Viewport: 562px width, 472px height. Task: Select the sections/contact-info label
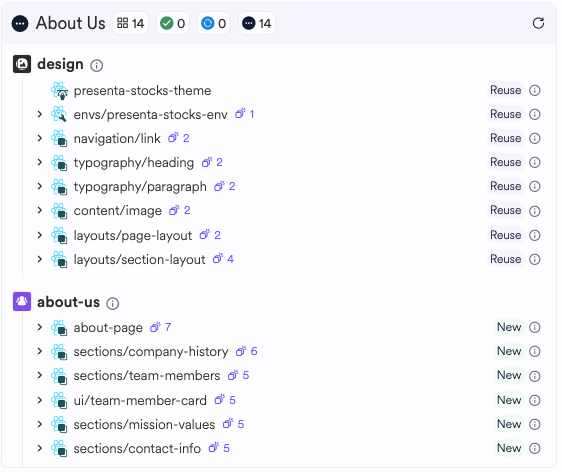click(x=137, y=448)
